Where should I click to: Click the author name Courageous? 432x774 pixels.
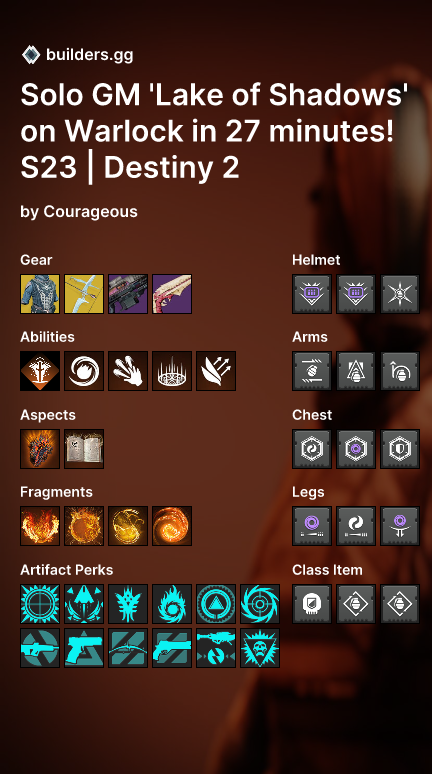tap(90, 212)
